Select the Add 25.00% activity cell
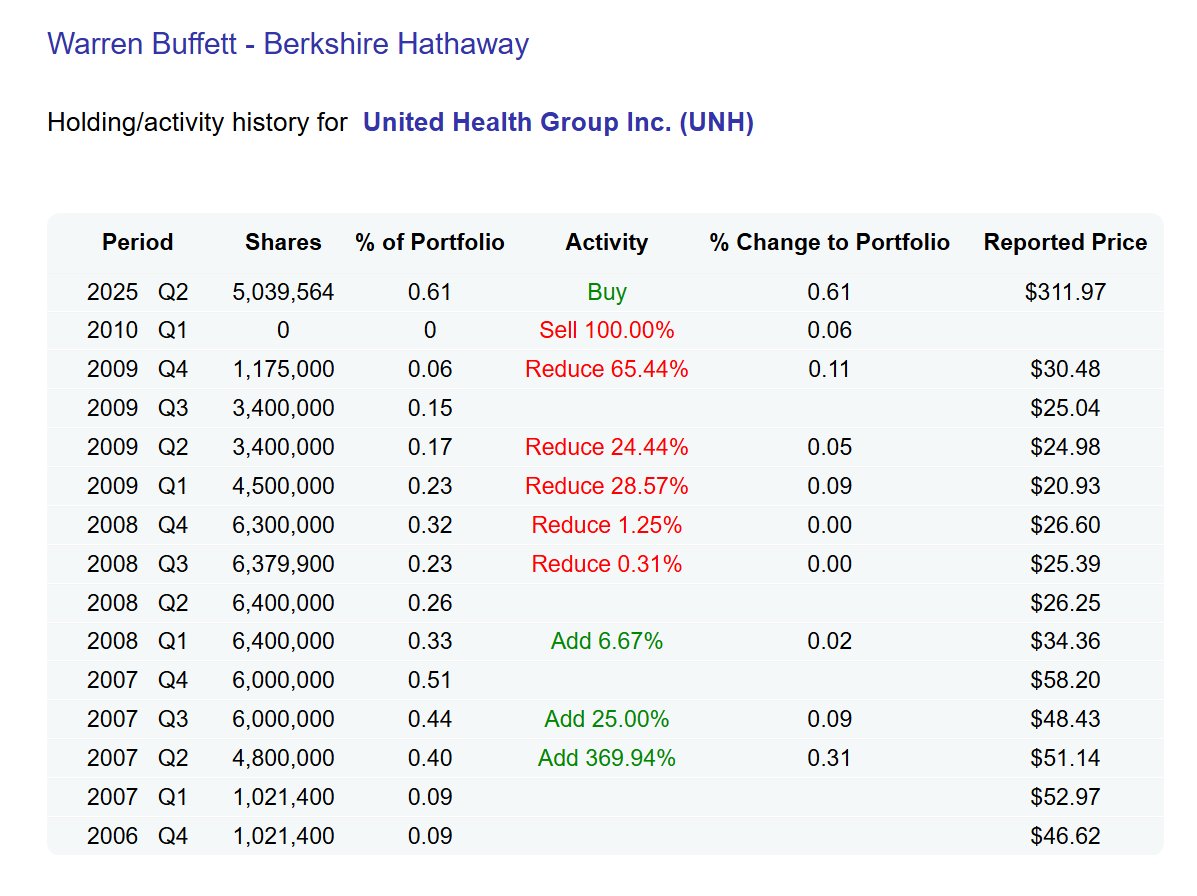This screenshot has height=896, width=1197. pyautogui.click(x=607, y=719)
